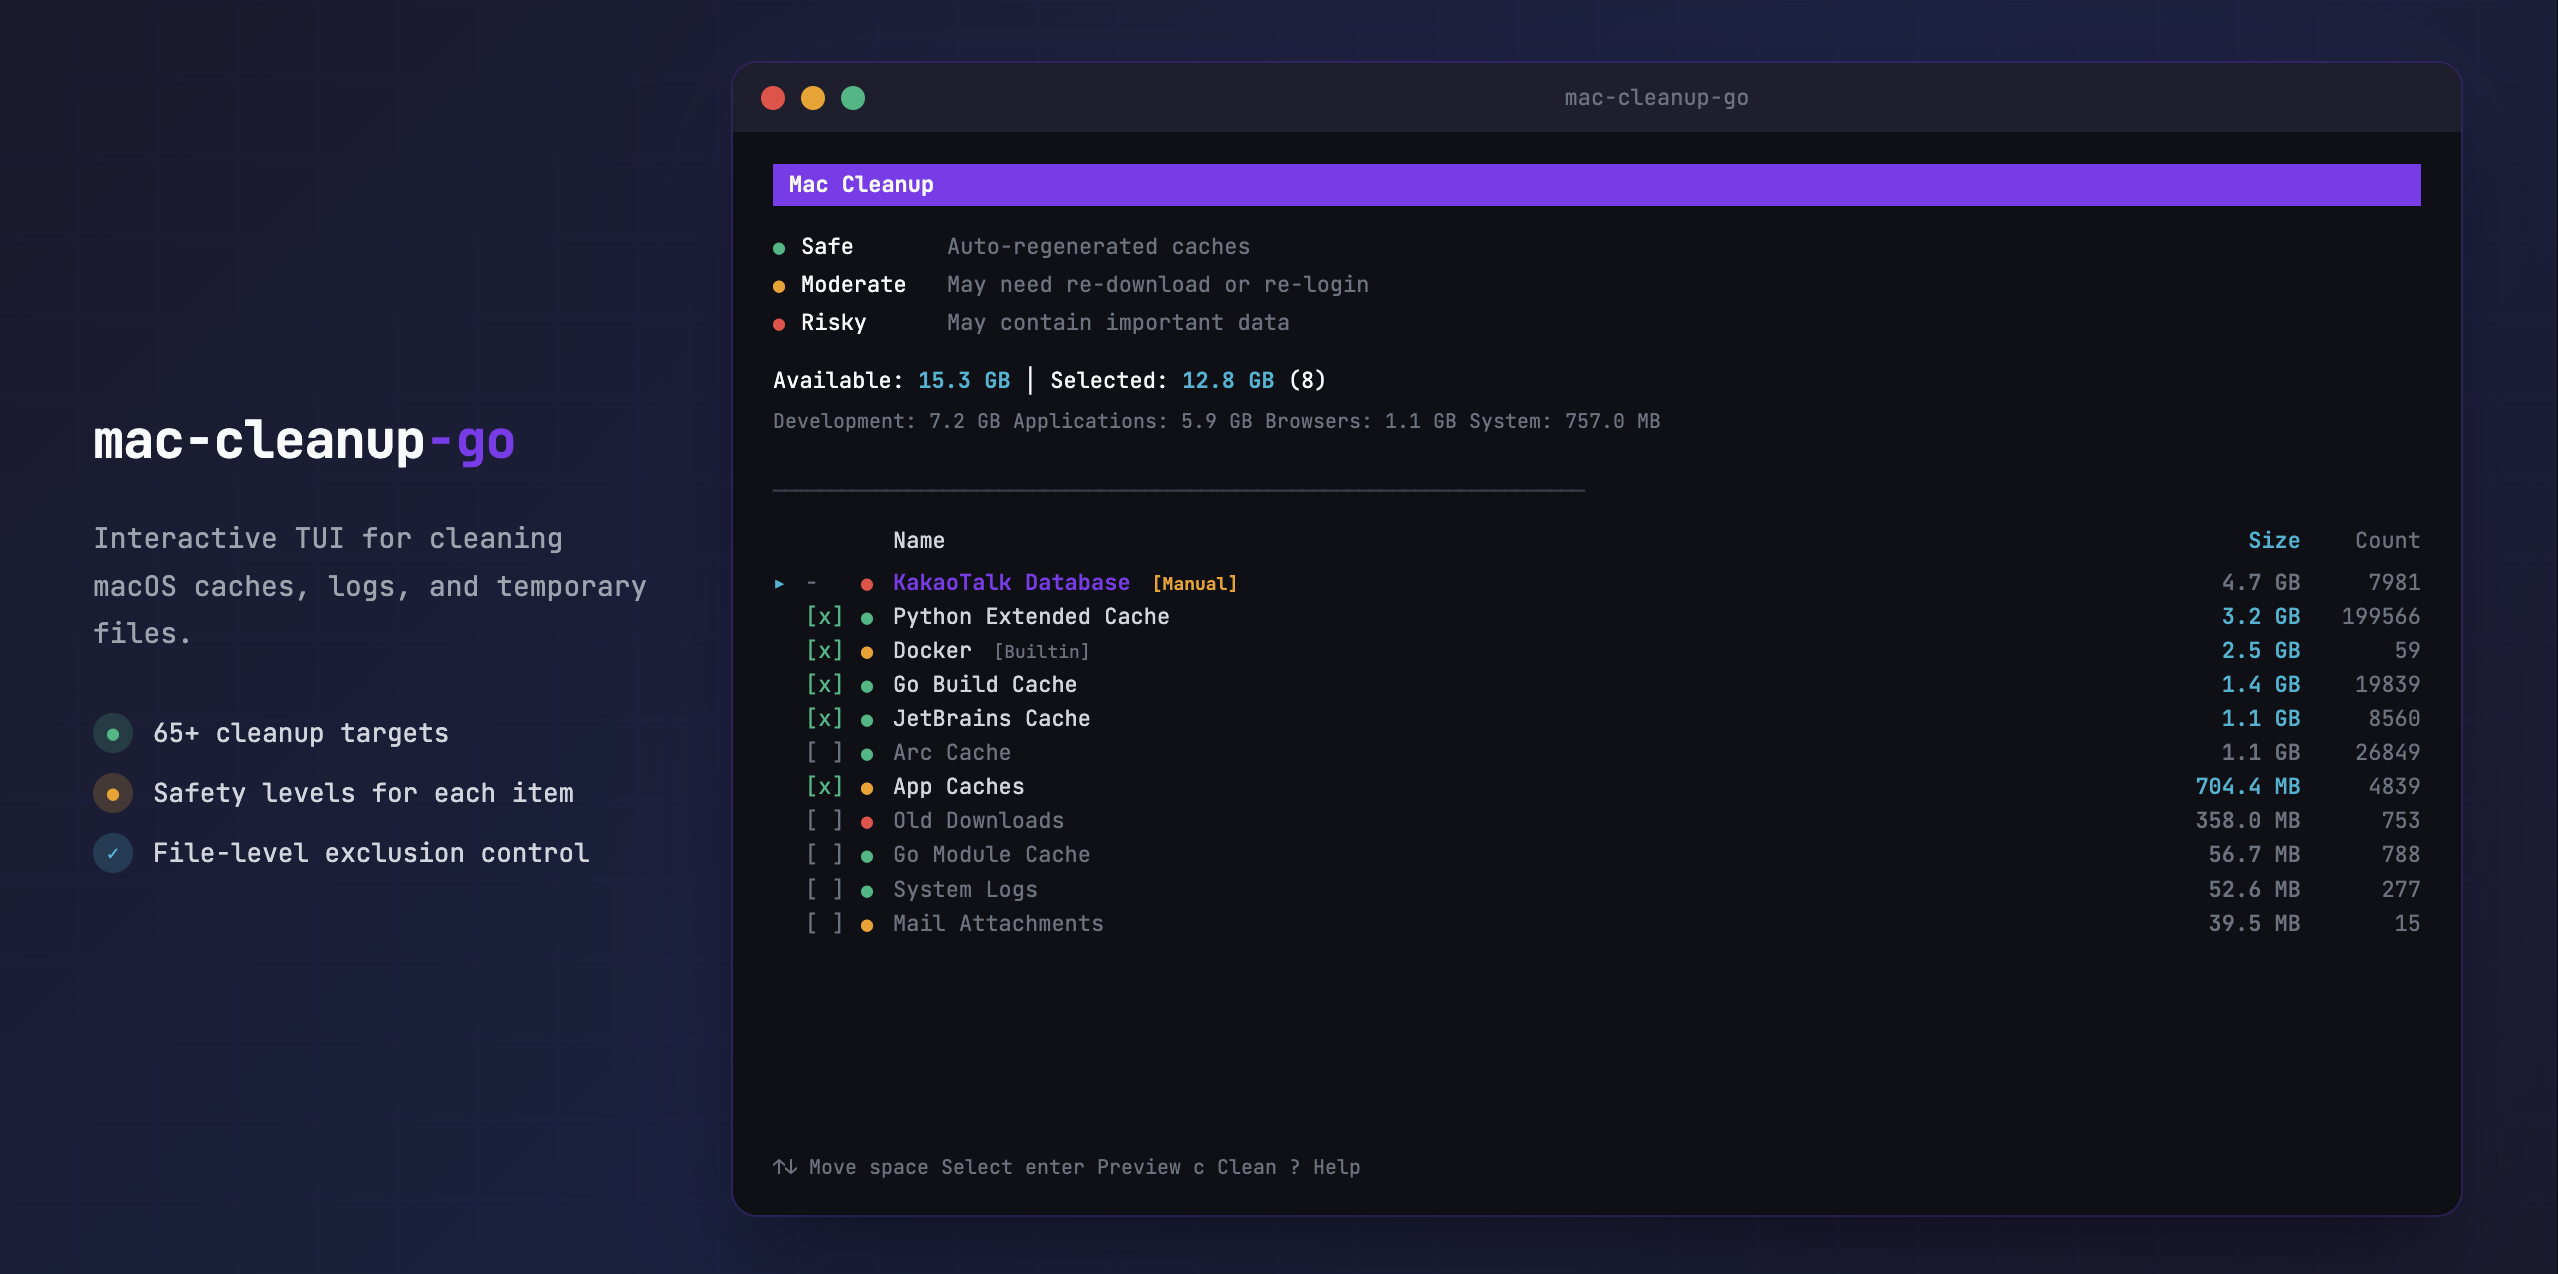Click the green Safe legend dot

click(x=779, y=248)
